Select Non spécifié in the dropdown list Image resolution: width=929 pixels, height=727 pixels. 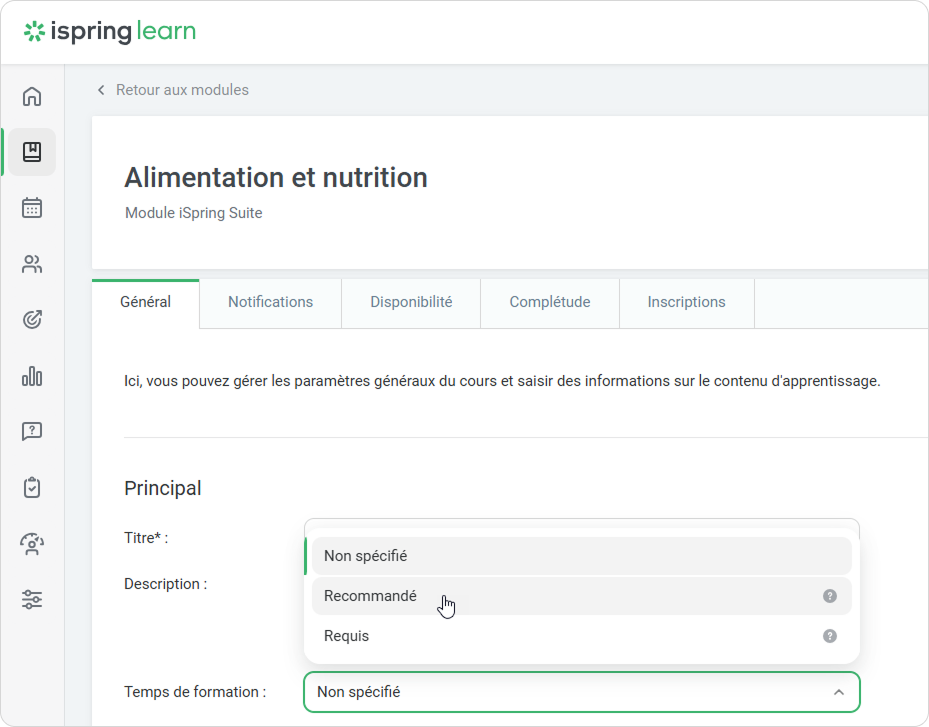[366, 556]
